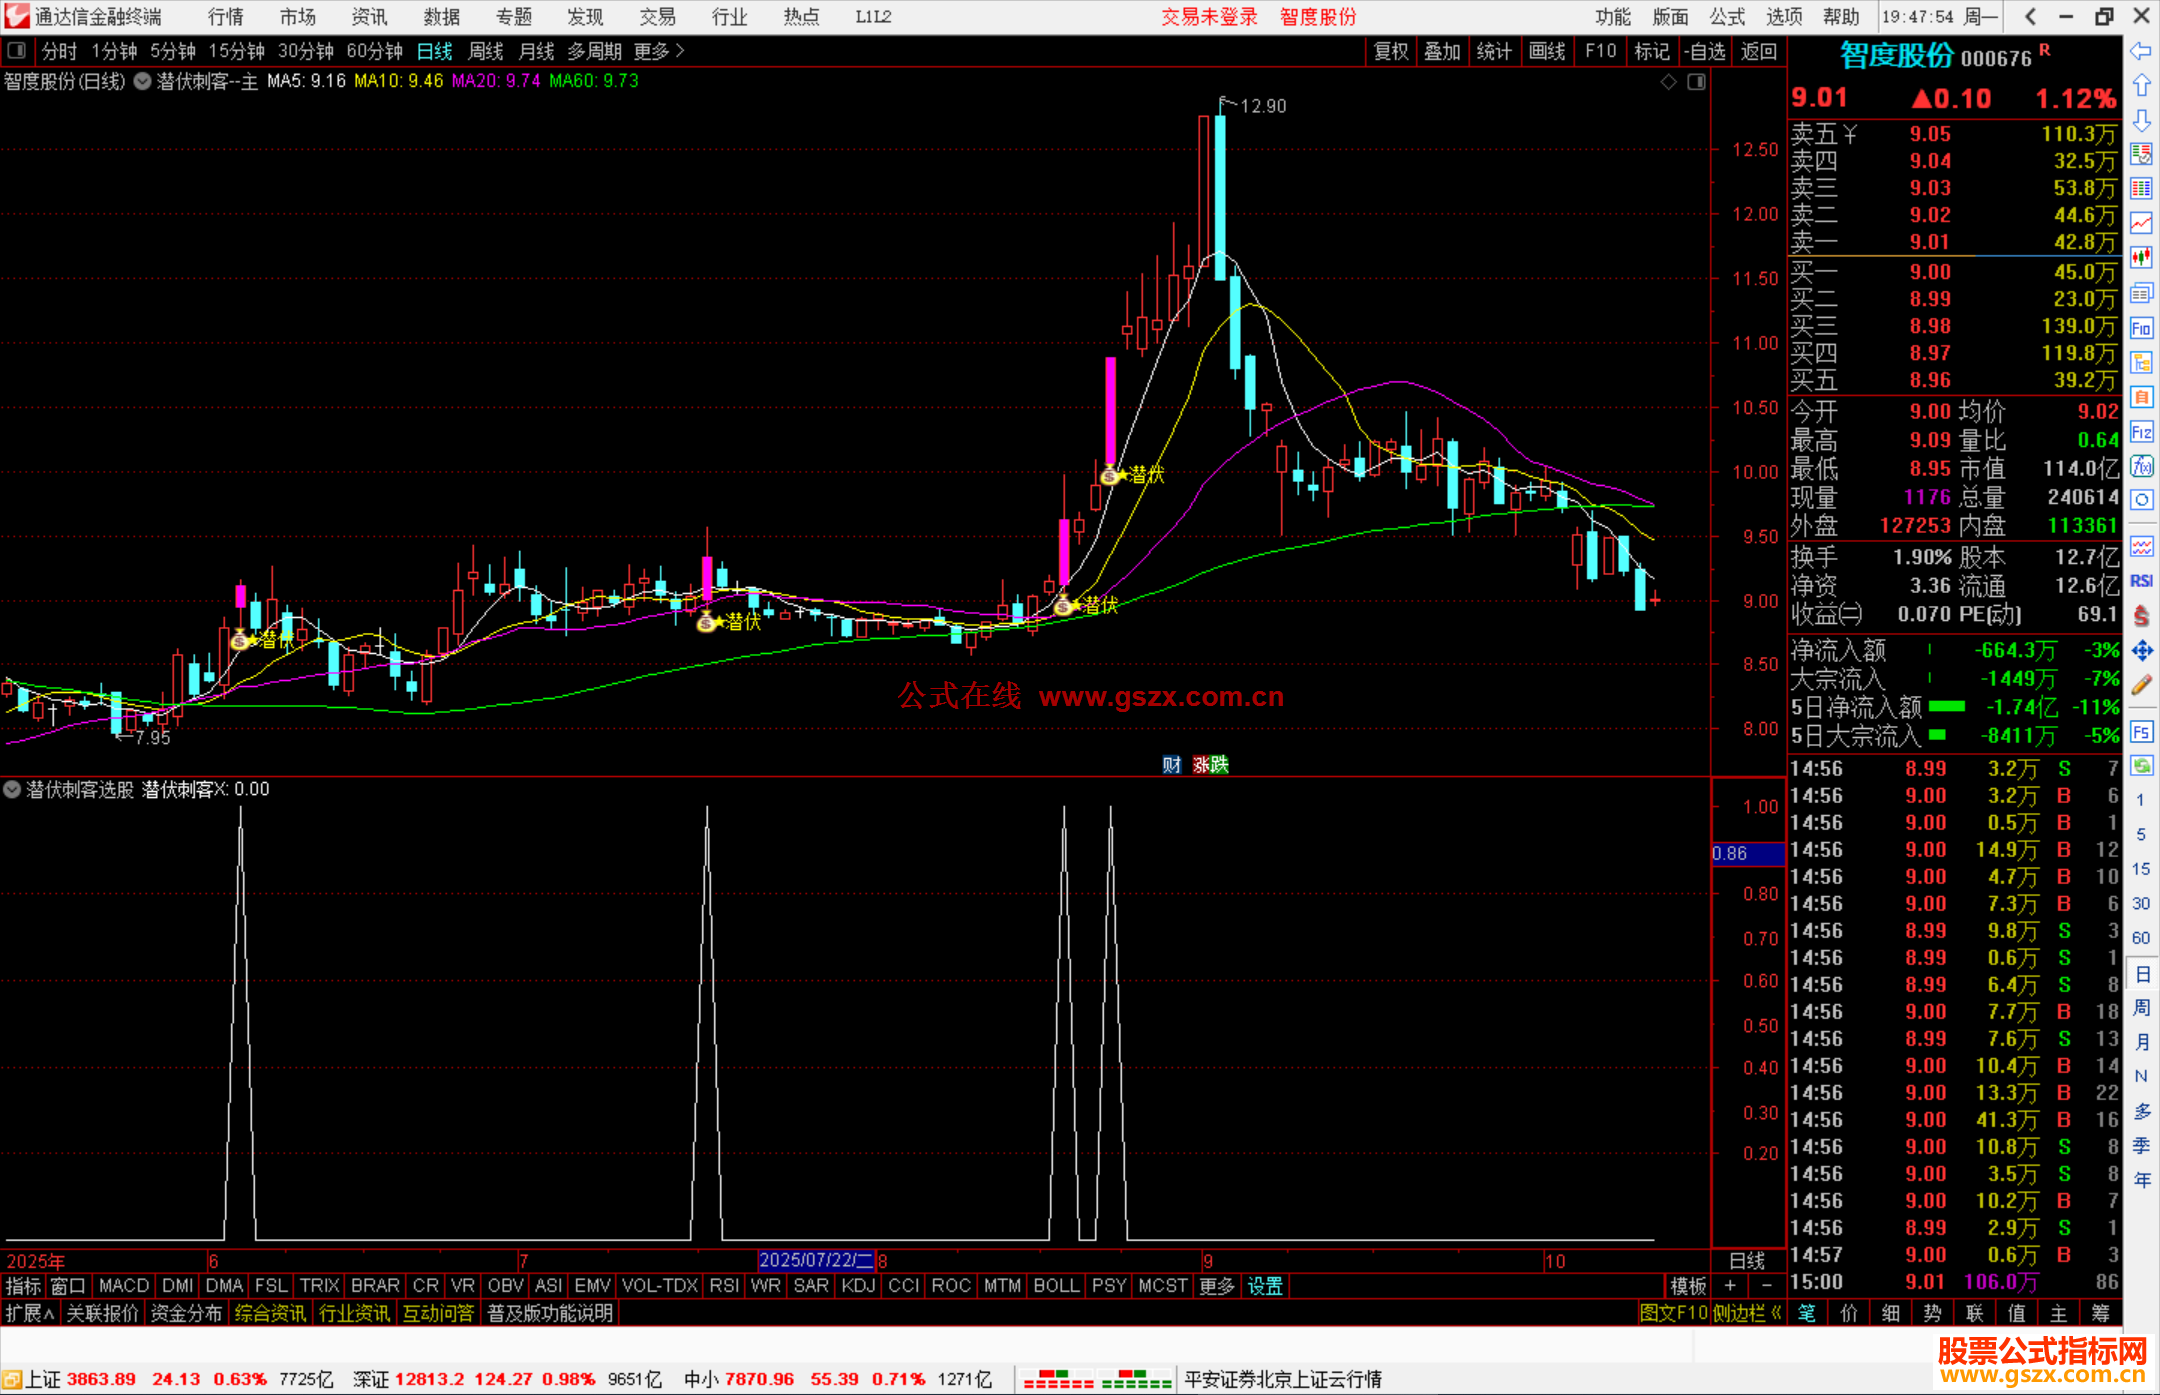Click the F10 info sidebar icon
This screenshot has height=1395, width=2160.
click(2141, 328)
